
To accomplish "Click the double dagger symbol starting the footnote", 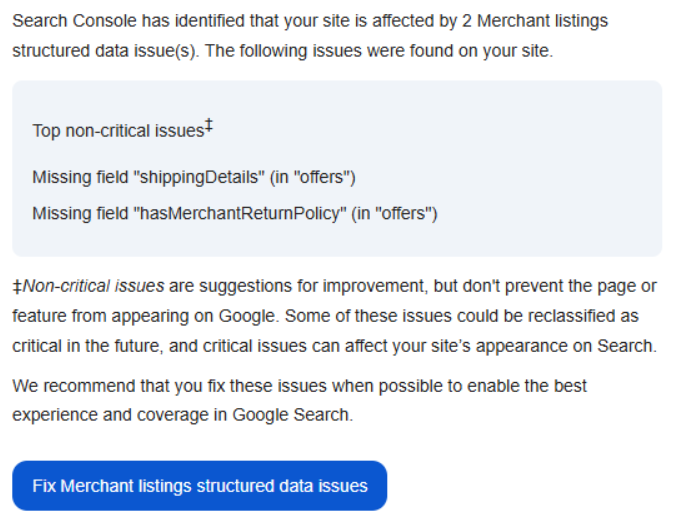I will (17, 286).
